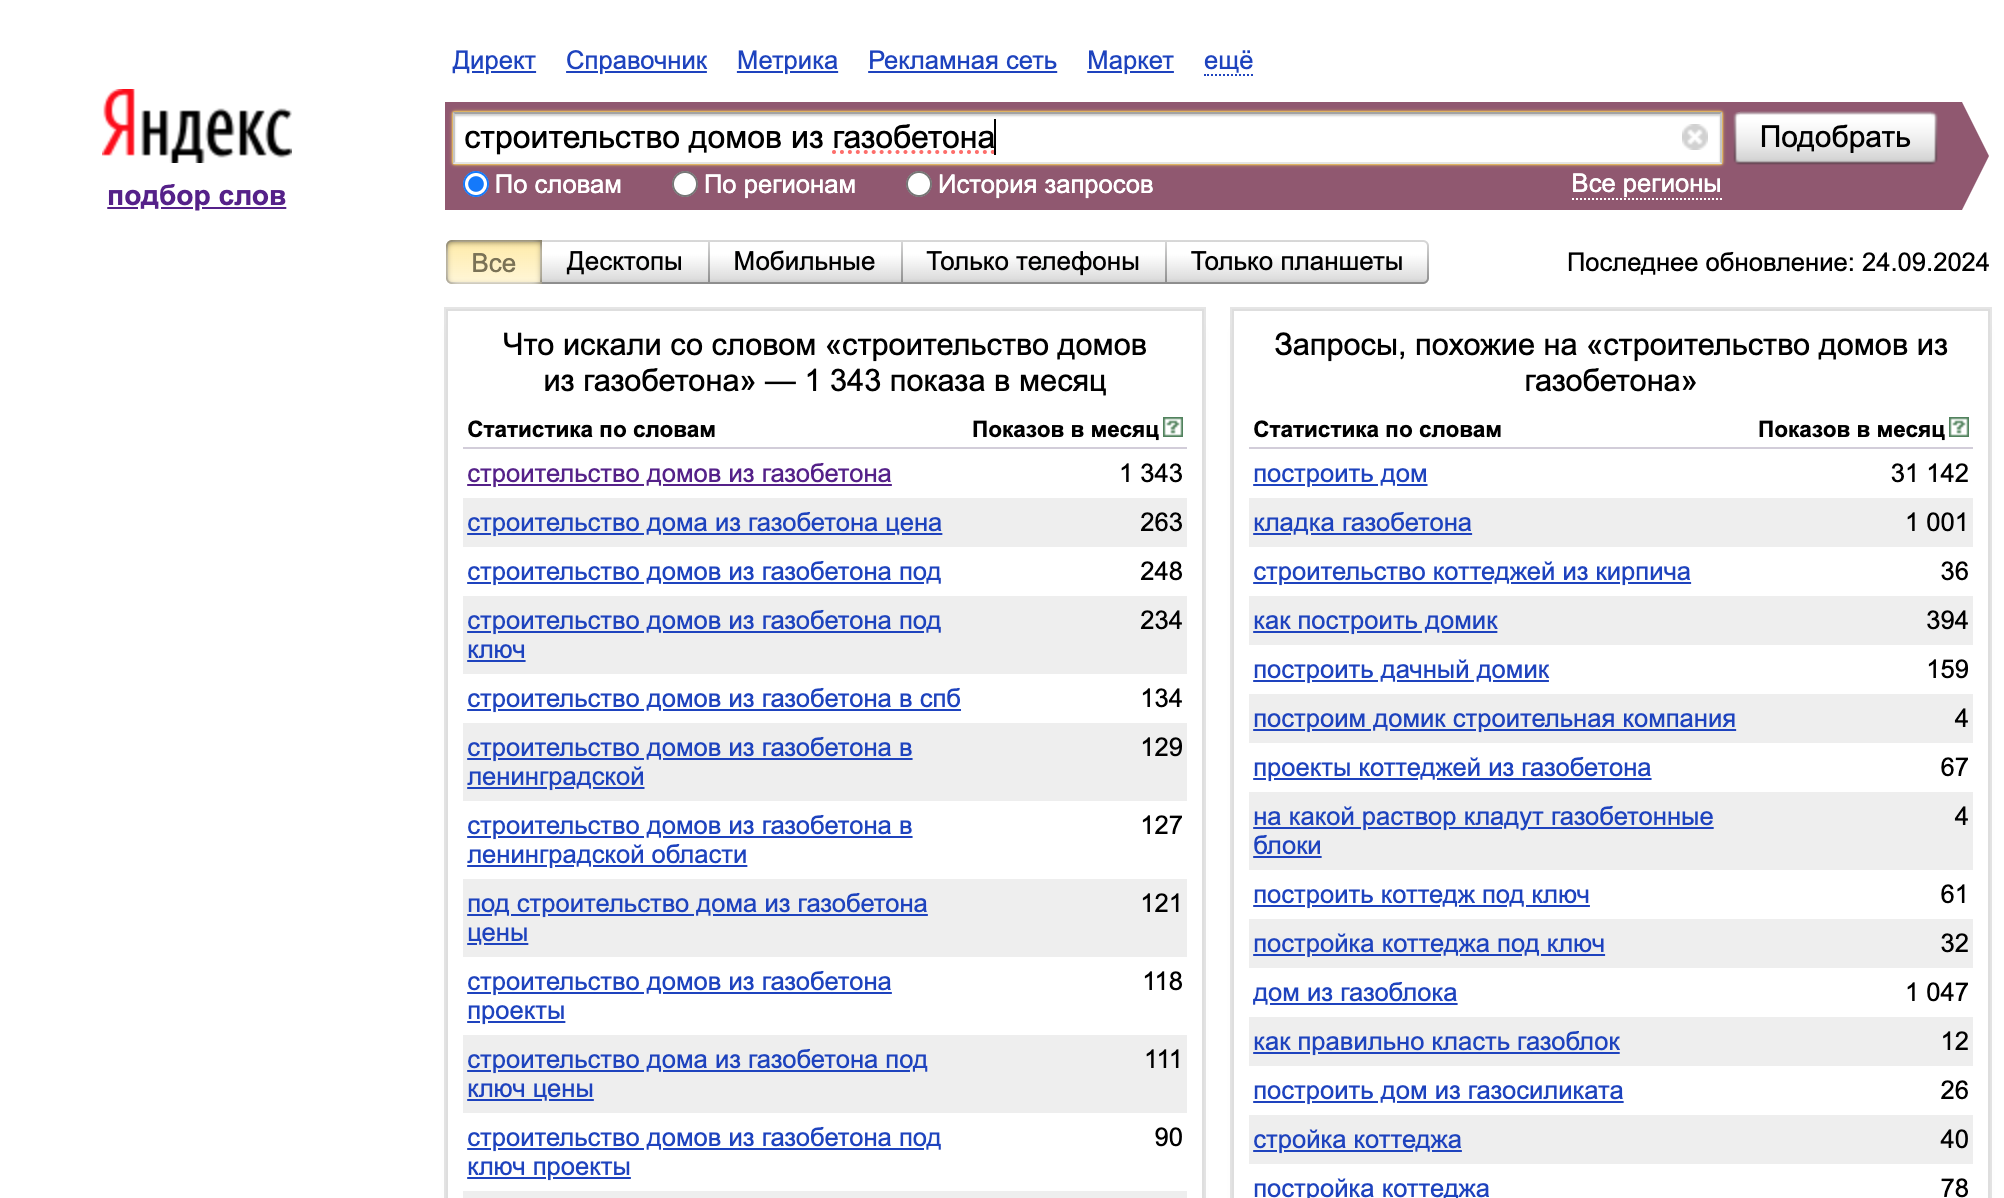Open 'как построить домик' query
This screenshot has height=1198, width=2004.
1375,621
